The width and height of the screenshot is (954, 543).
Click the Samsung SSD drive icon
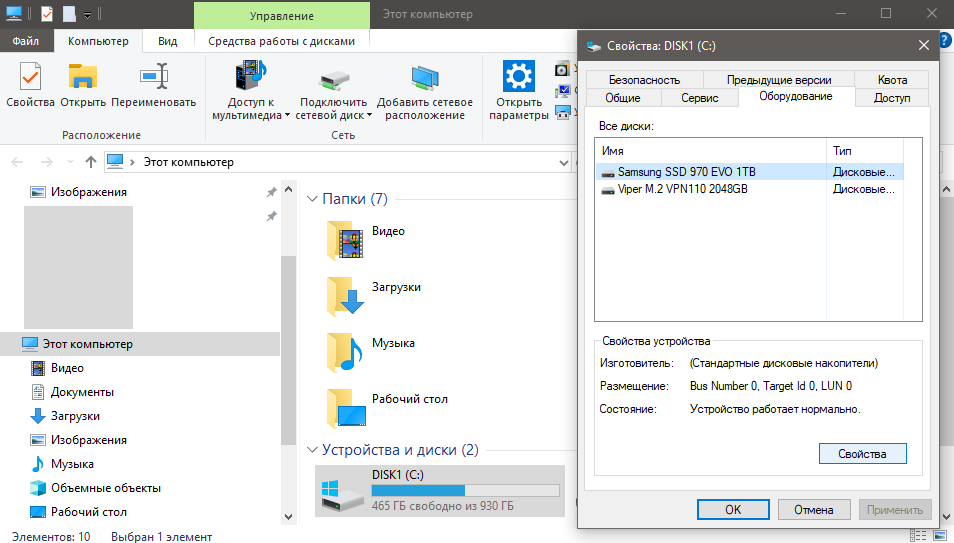pos(607,173)
